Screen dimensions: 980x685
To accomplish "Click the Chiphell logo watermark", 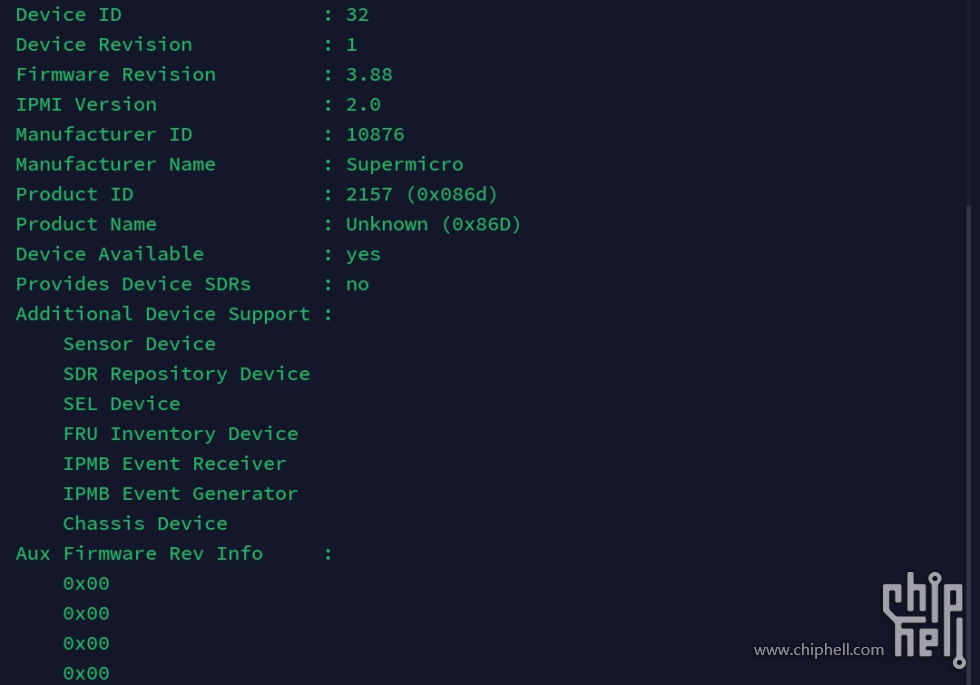I will pyautogui.click(x=924, y=620).
